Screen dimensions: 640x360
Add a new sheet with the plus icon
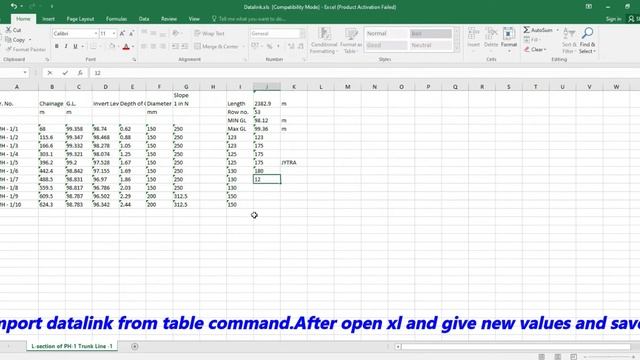point(135,347)
